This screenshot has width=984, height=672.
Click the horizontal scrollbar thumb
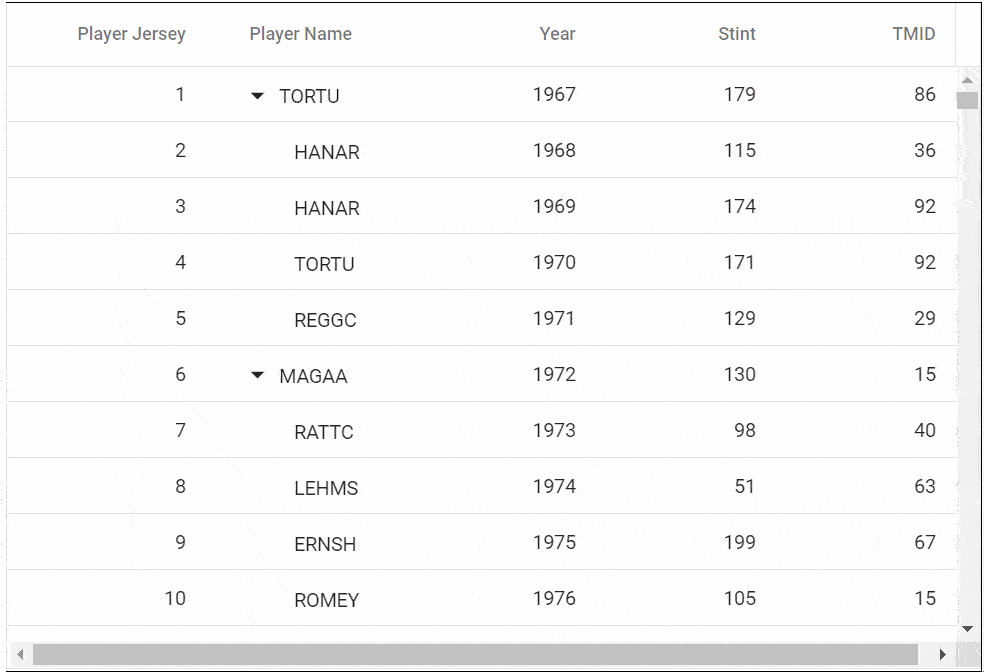[475, 654]
